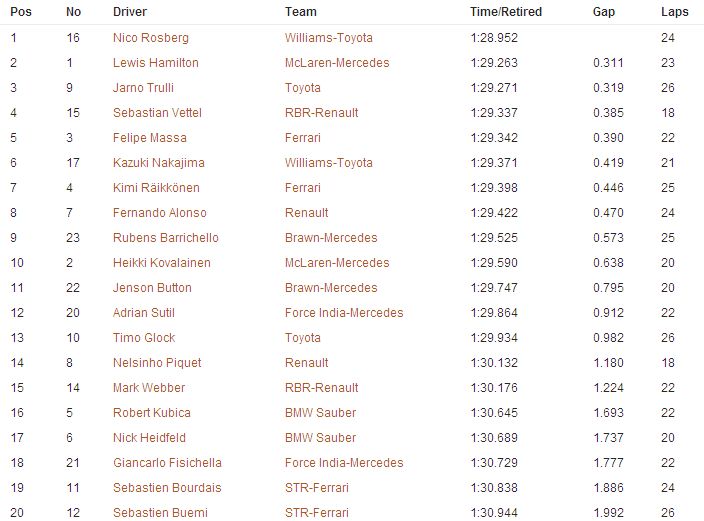Viewport: 704px width, 521px height.
Task: Open Nico Rosberg driver link
Action: pyautogui.click(x=151, y=38)
